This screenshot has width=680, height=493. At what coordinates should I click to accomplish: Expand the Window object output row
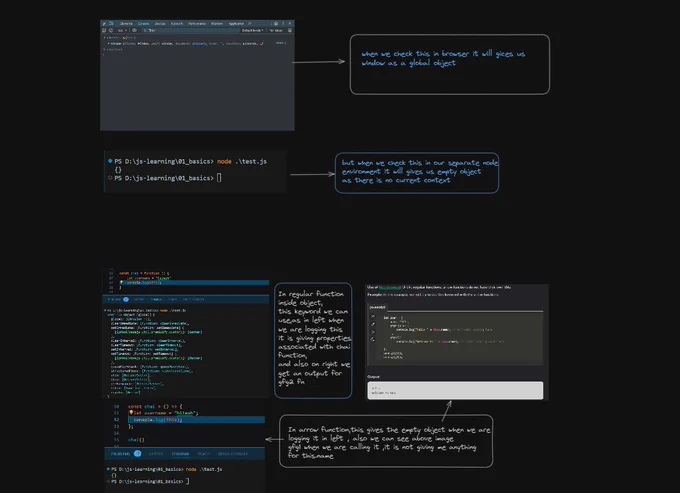click(x=186, y=43)
